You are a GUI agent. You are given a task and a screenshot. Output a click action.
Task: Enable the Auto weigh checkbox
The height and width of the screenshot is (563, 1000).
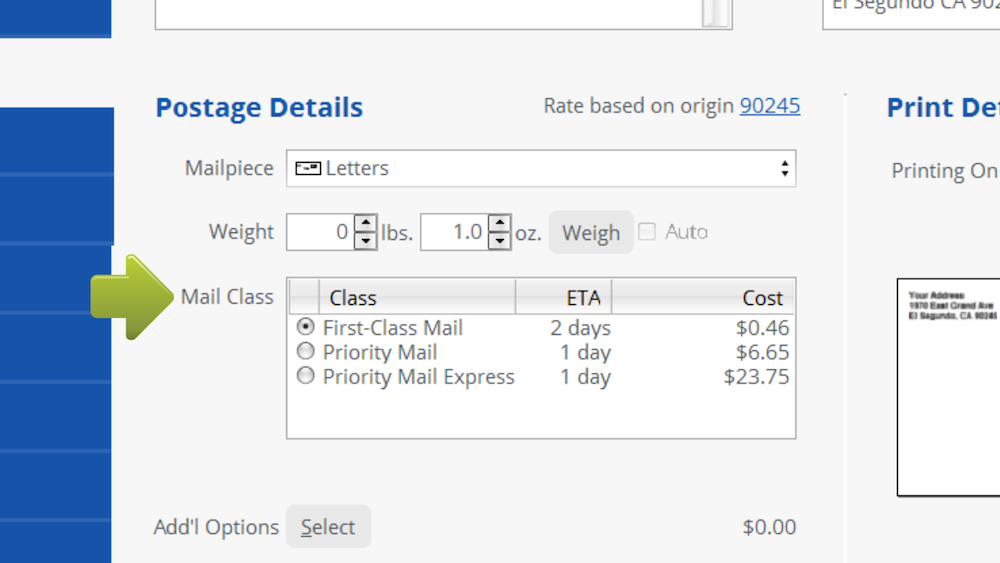click(647, 232)
